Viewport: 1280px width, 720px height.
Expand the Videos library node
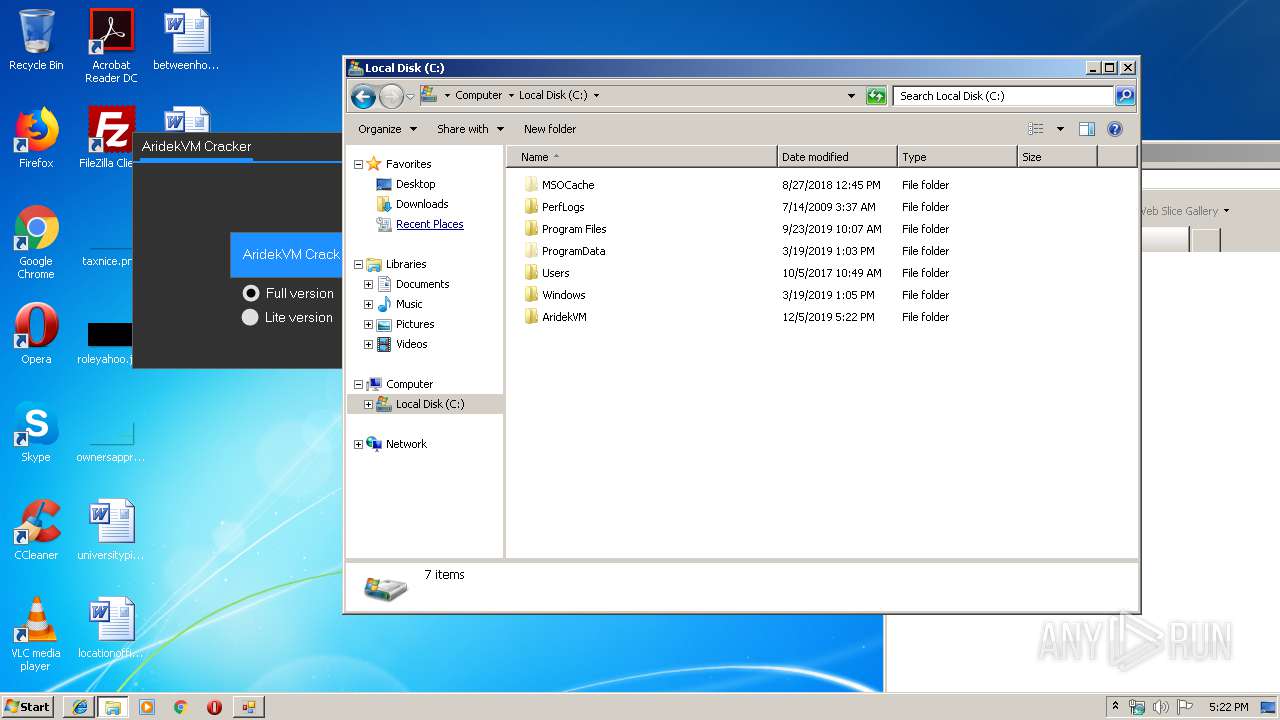[x=368, y=344]
